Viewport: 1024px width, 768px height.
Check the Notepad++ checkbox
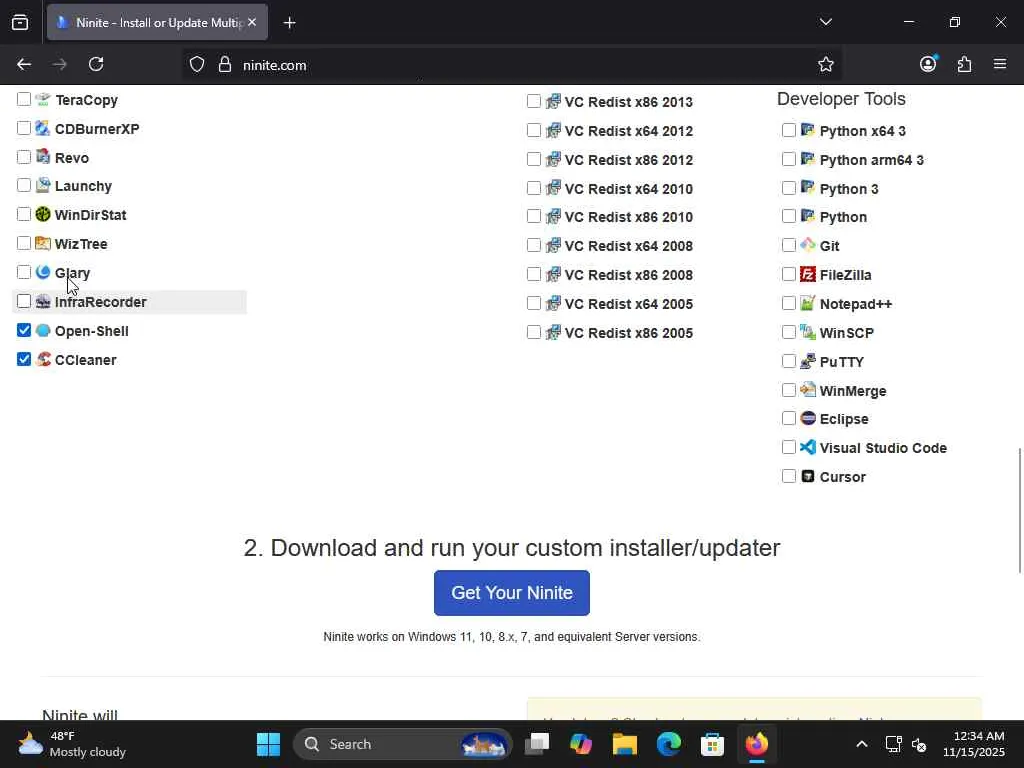click(x=789, y=303)
